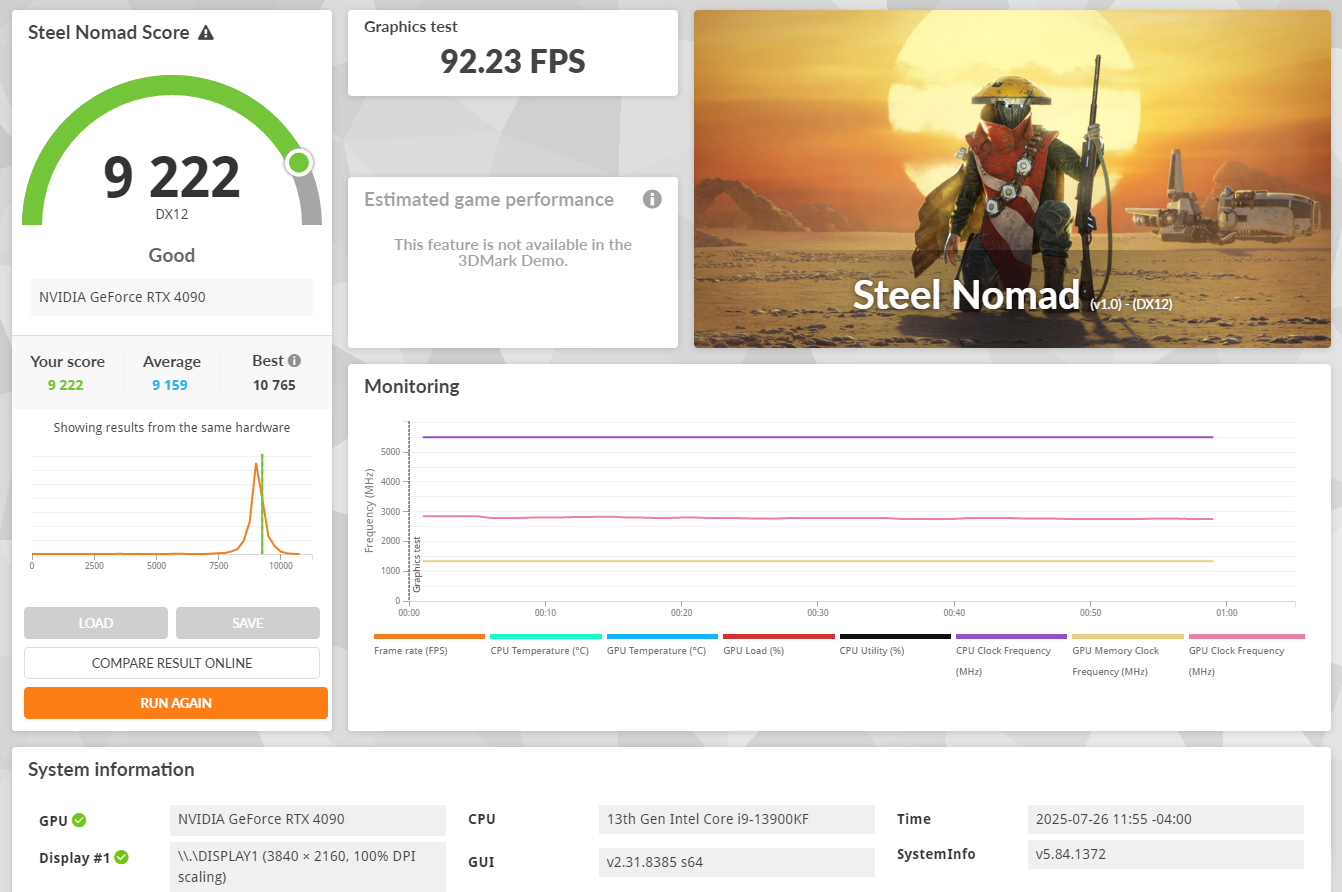Click the Best value 10 765
This screenshot has height=892, width=1342.
point(274,385)
